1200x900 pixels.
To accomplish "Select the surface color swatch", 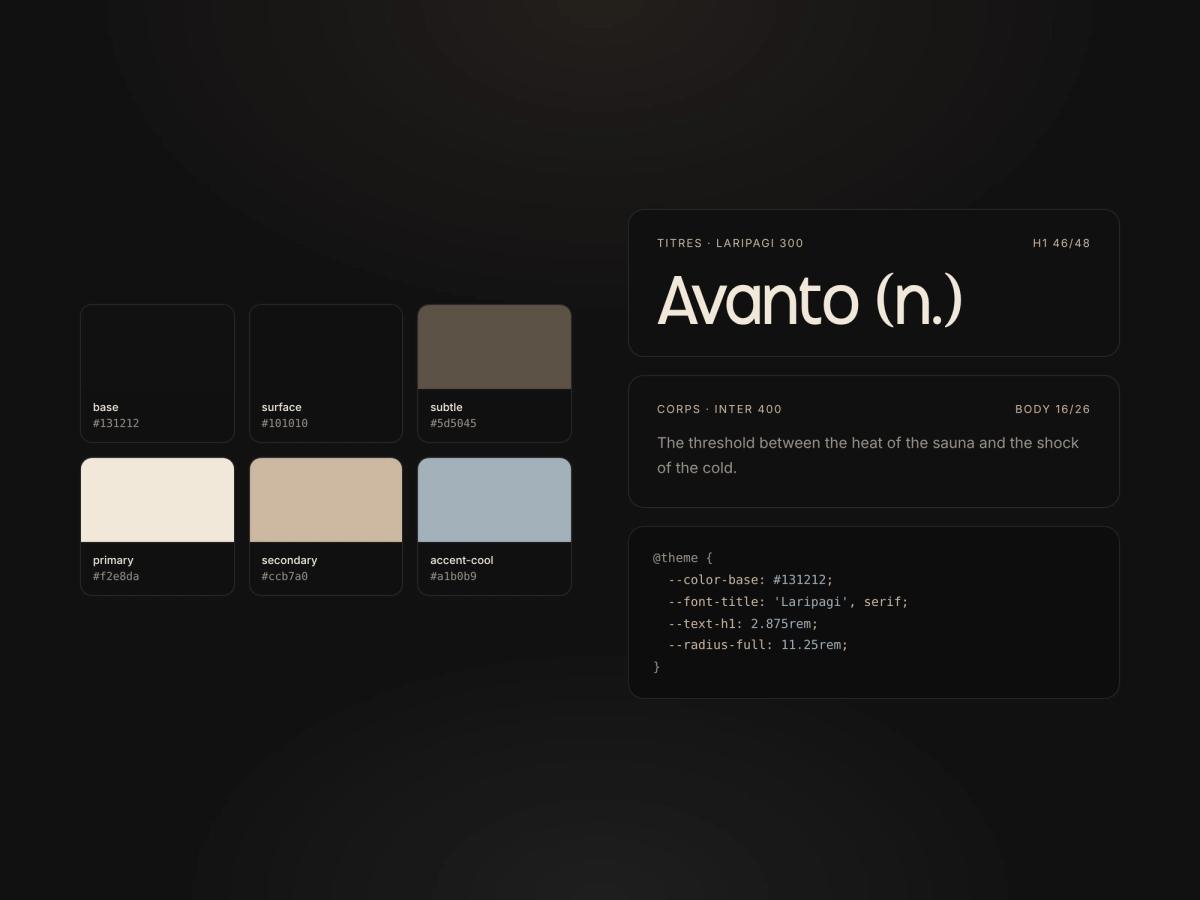I will (326, 347).
